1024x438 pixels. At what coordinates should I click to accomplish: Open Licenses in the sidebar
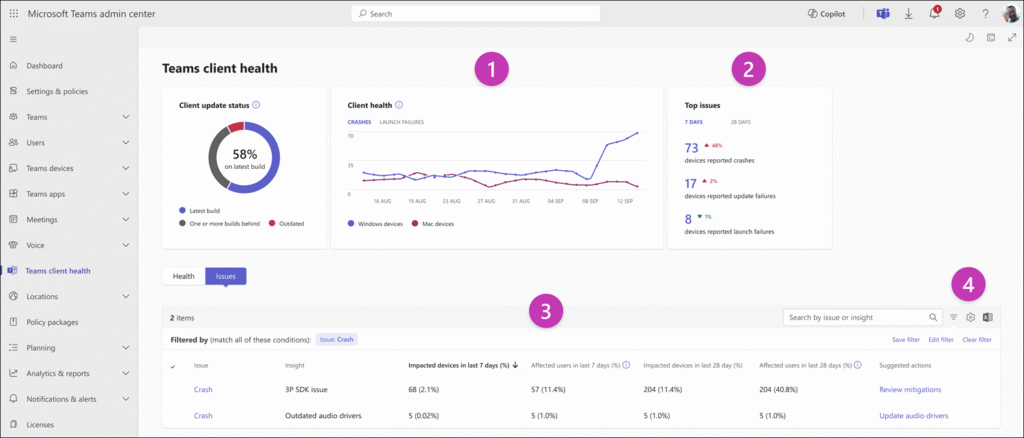(39, 424)
